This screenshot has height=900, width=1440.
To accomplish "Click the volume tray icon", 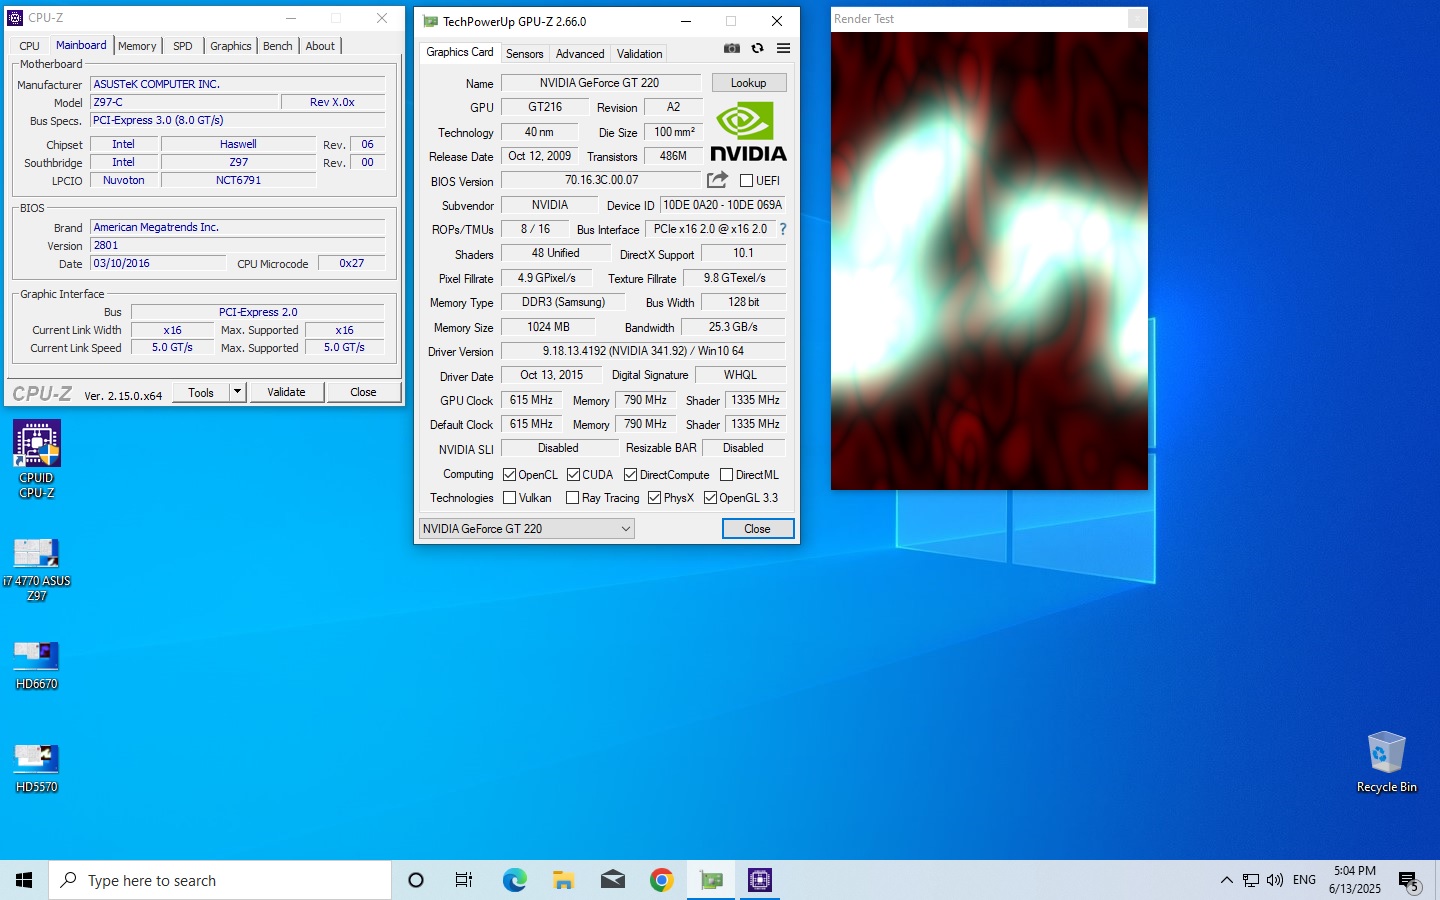I will (1275, 880).
